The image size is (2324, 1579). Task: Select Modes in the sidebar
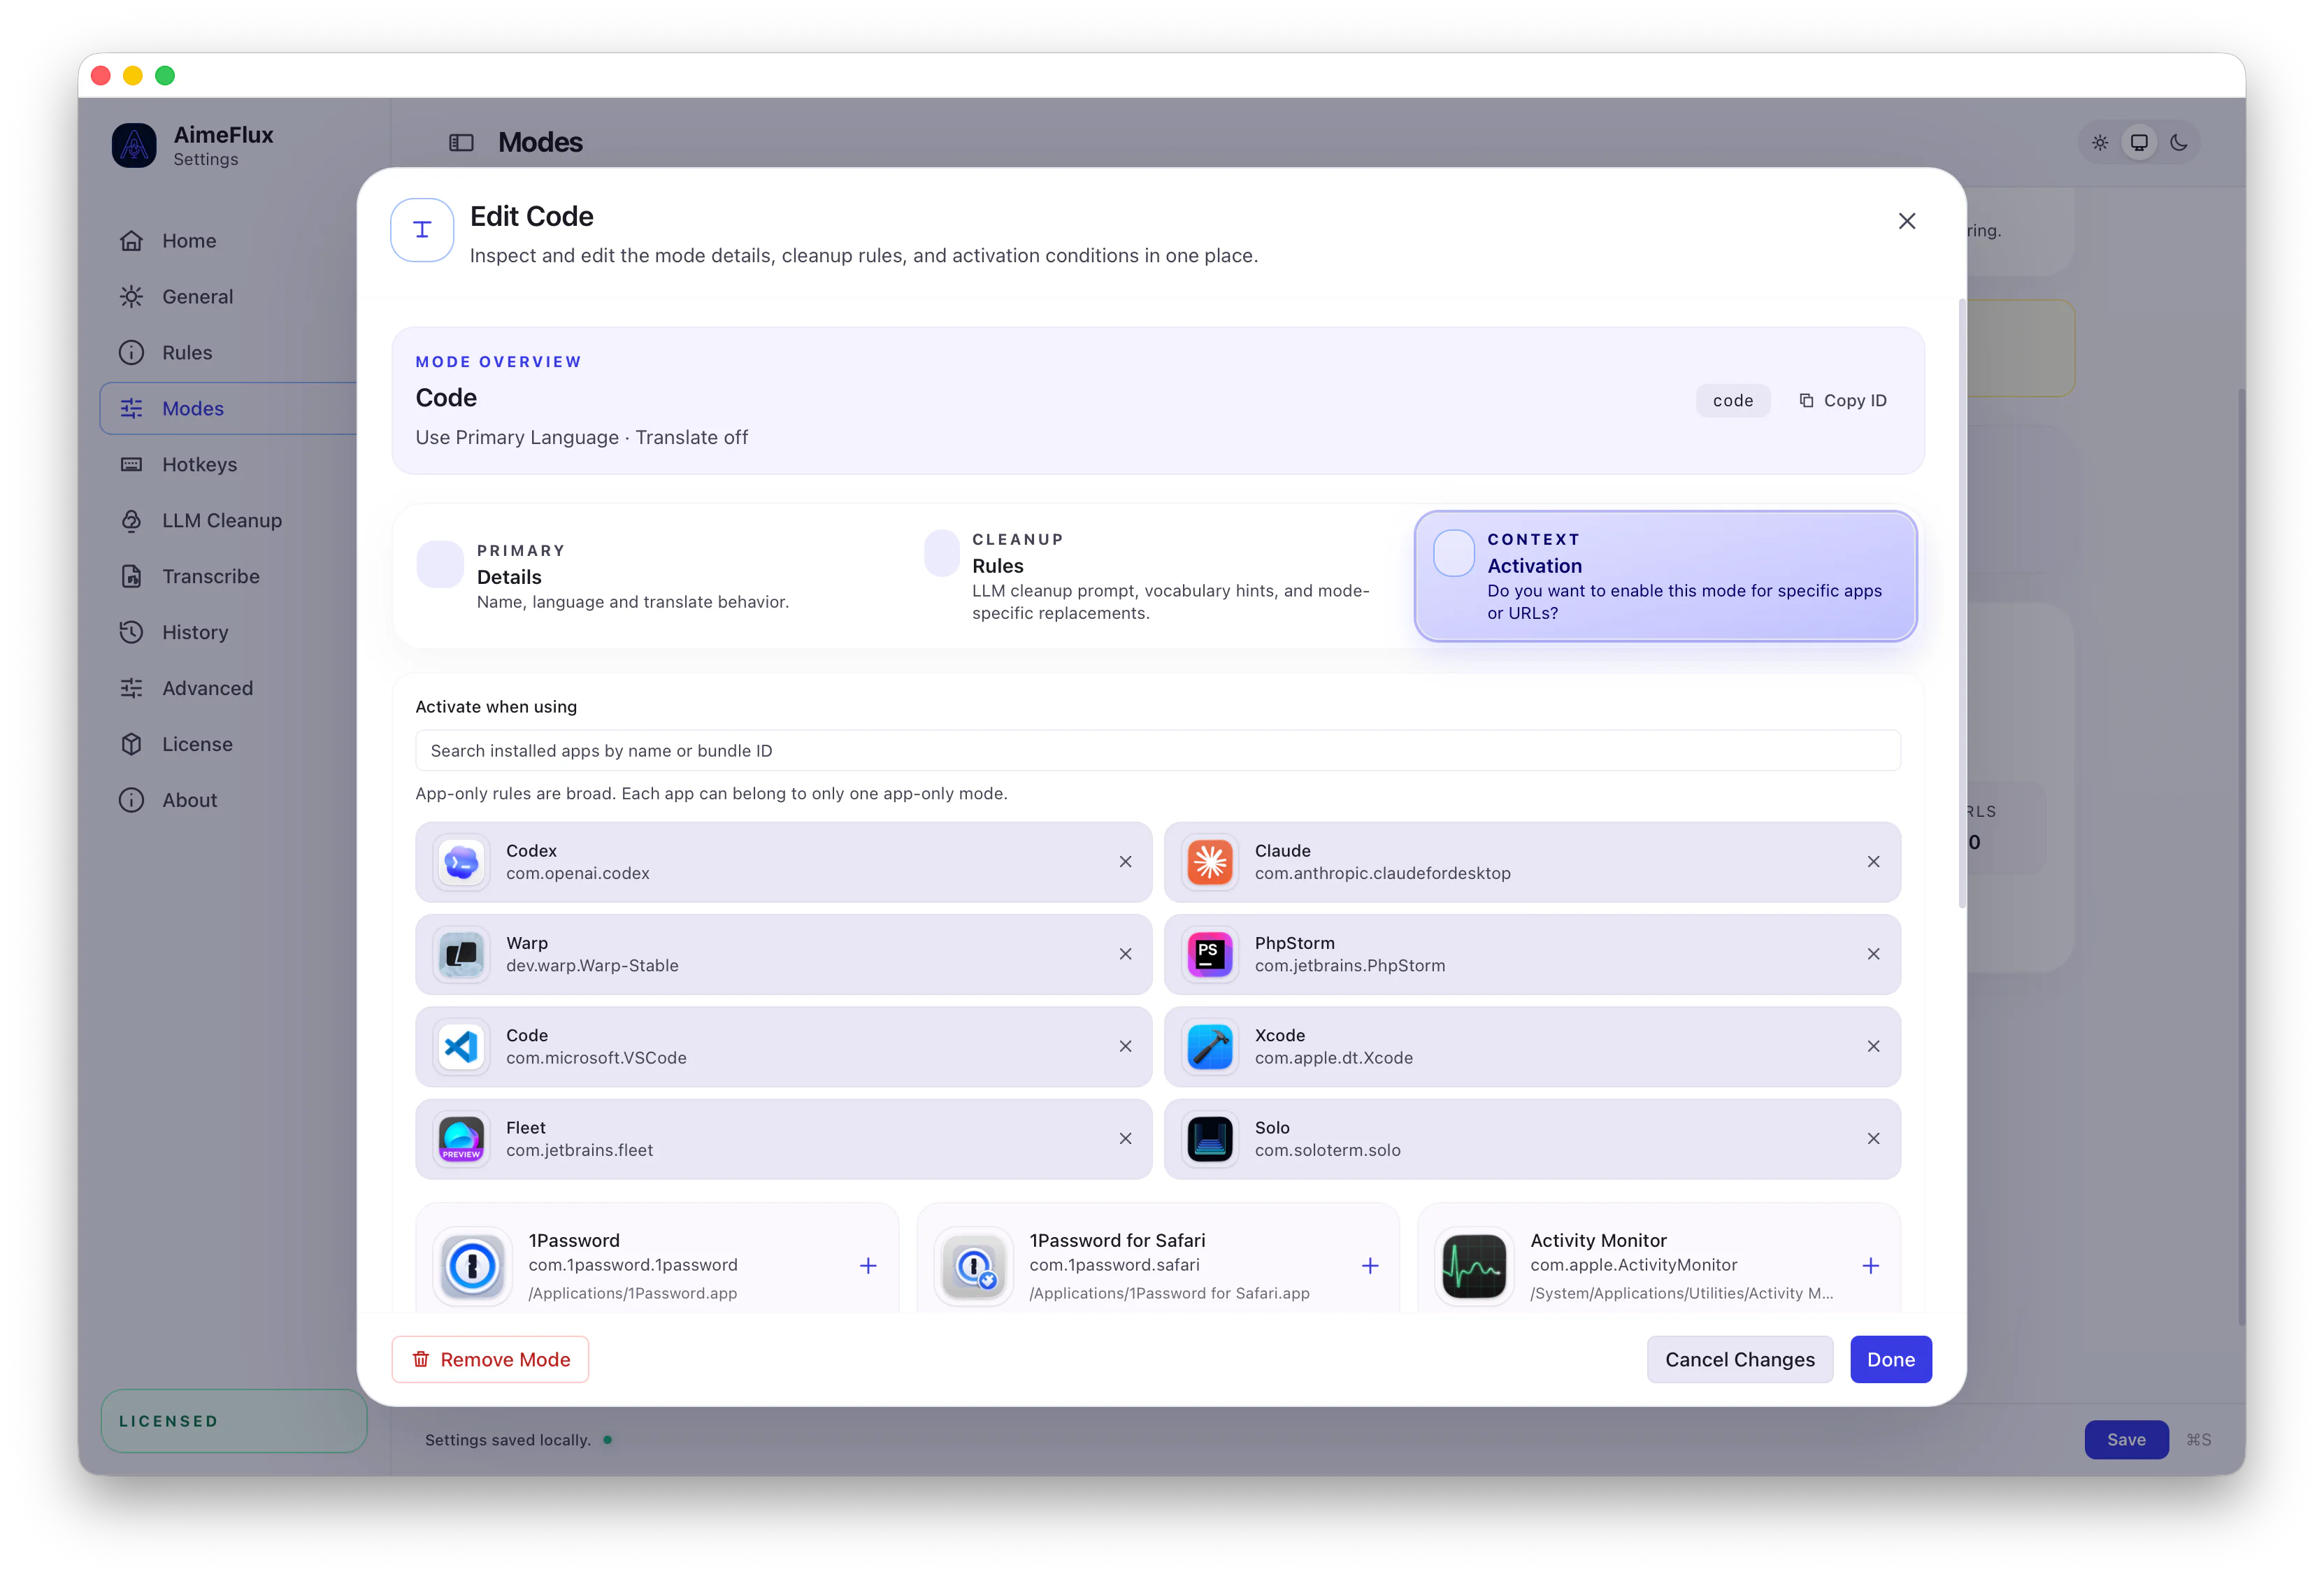(229, 408)
